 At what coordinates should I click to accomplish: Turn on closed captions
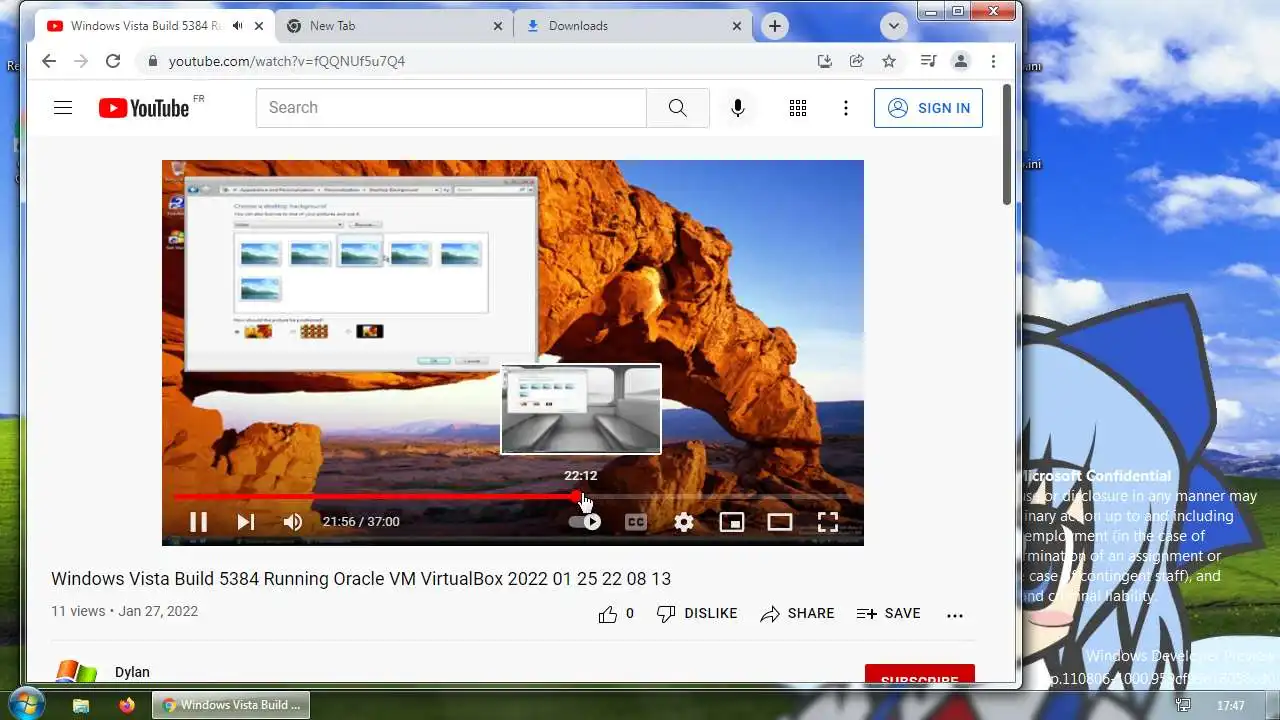tap(635, 521)
